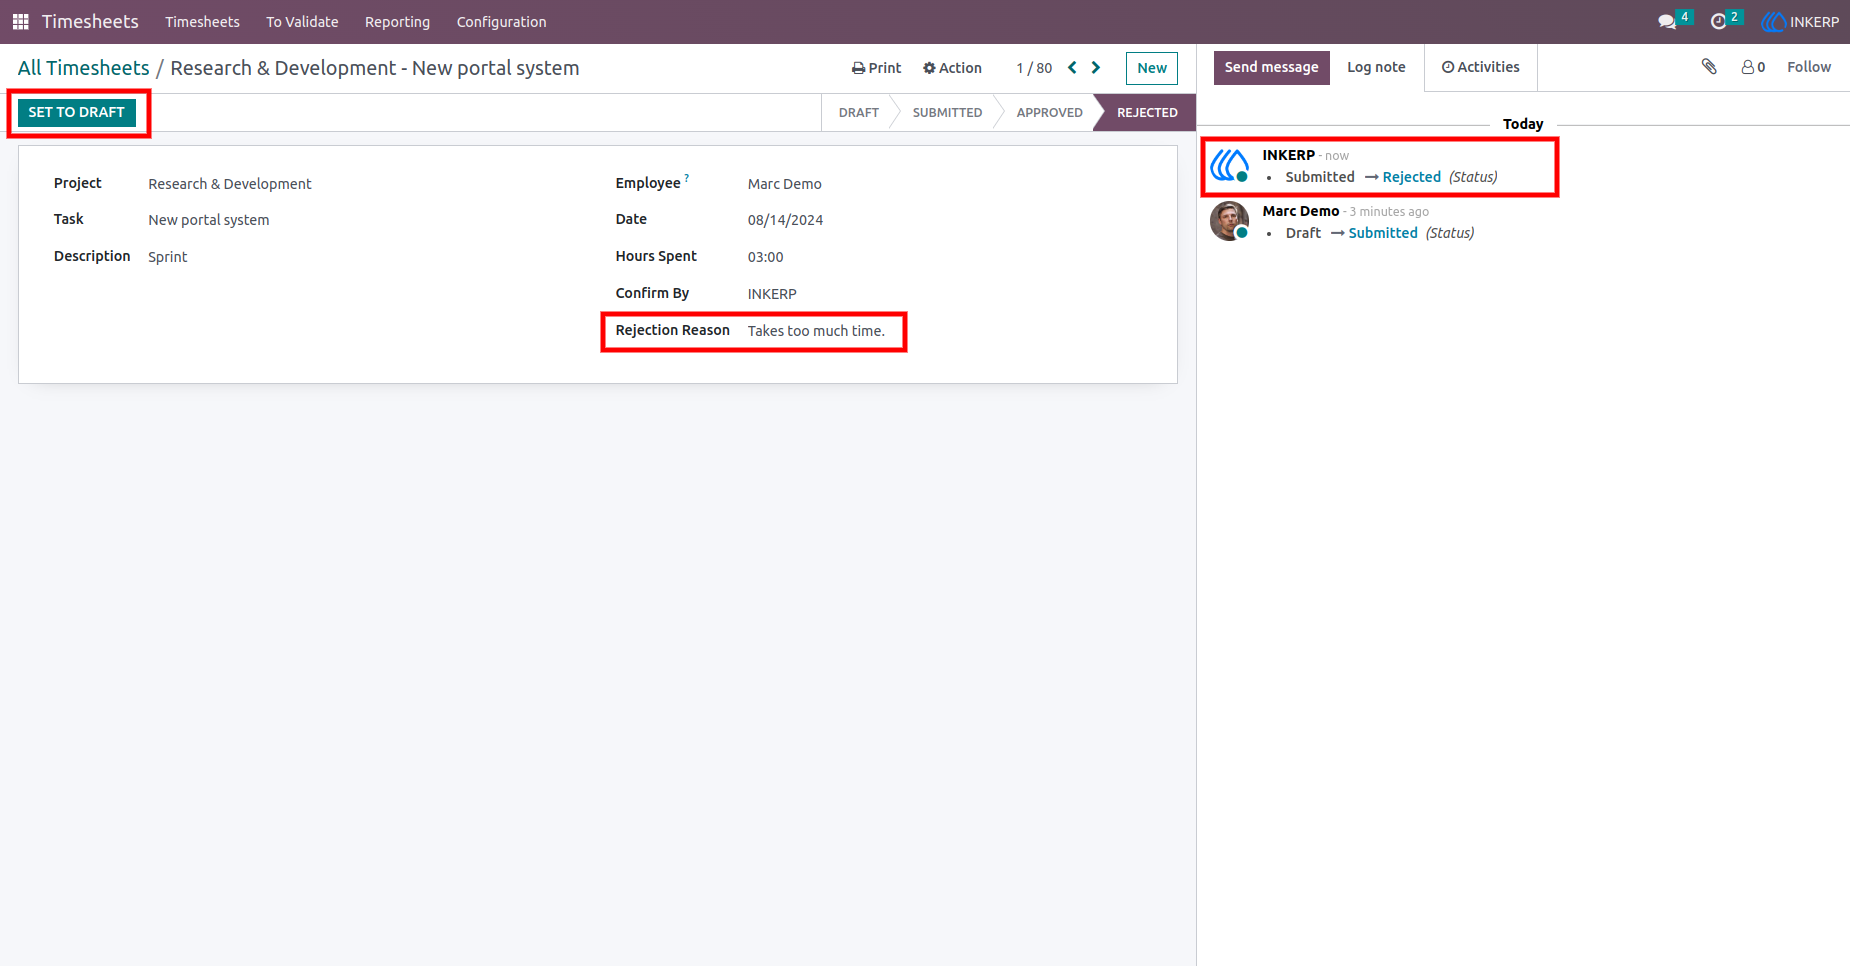
Task: Click Research & Development project value
Action: click(230, 184)
